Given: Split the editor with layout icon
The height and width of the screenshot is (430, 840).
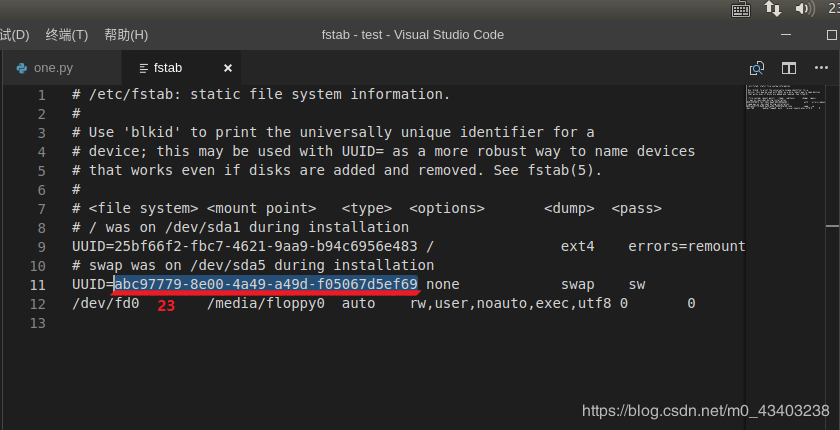Looking at the screenshot, I should point(789,68).
